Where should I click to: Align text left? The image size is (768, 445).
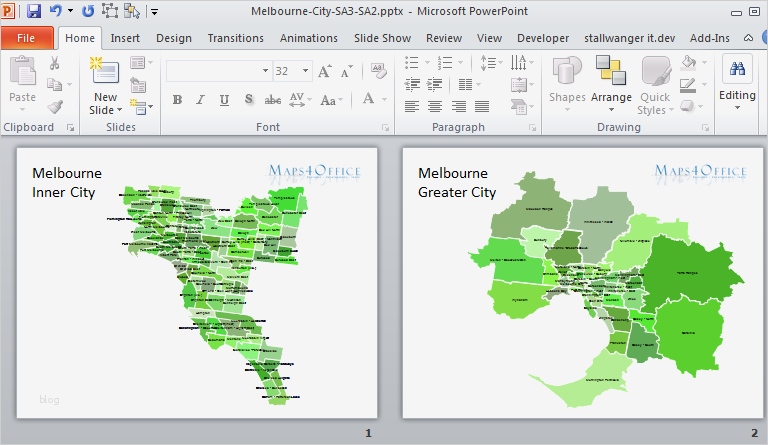[x=412, y=106]
